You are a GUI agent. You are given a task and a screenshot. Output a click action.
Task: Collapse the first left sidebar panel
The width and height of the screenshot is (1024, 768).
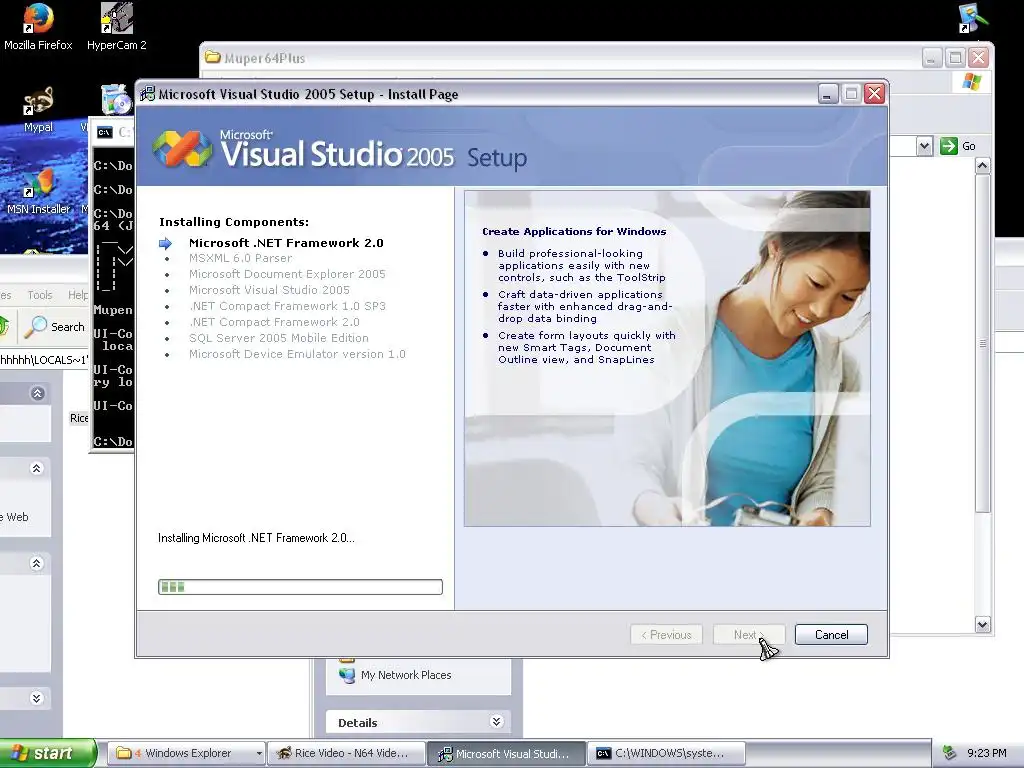(x=37, y=393)
